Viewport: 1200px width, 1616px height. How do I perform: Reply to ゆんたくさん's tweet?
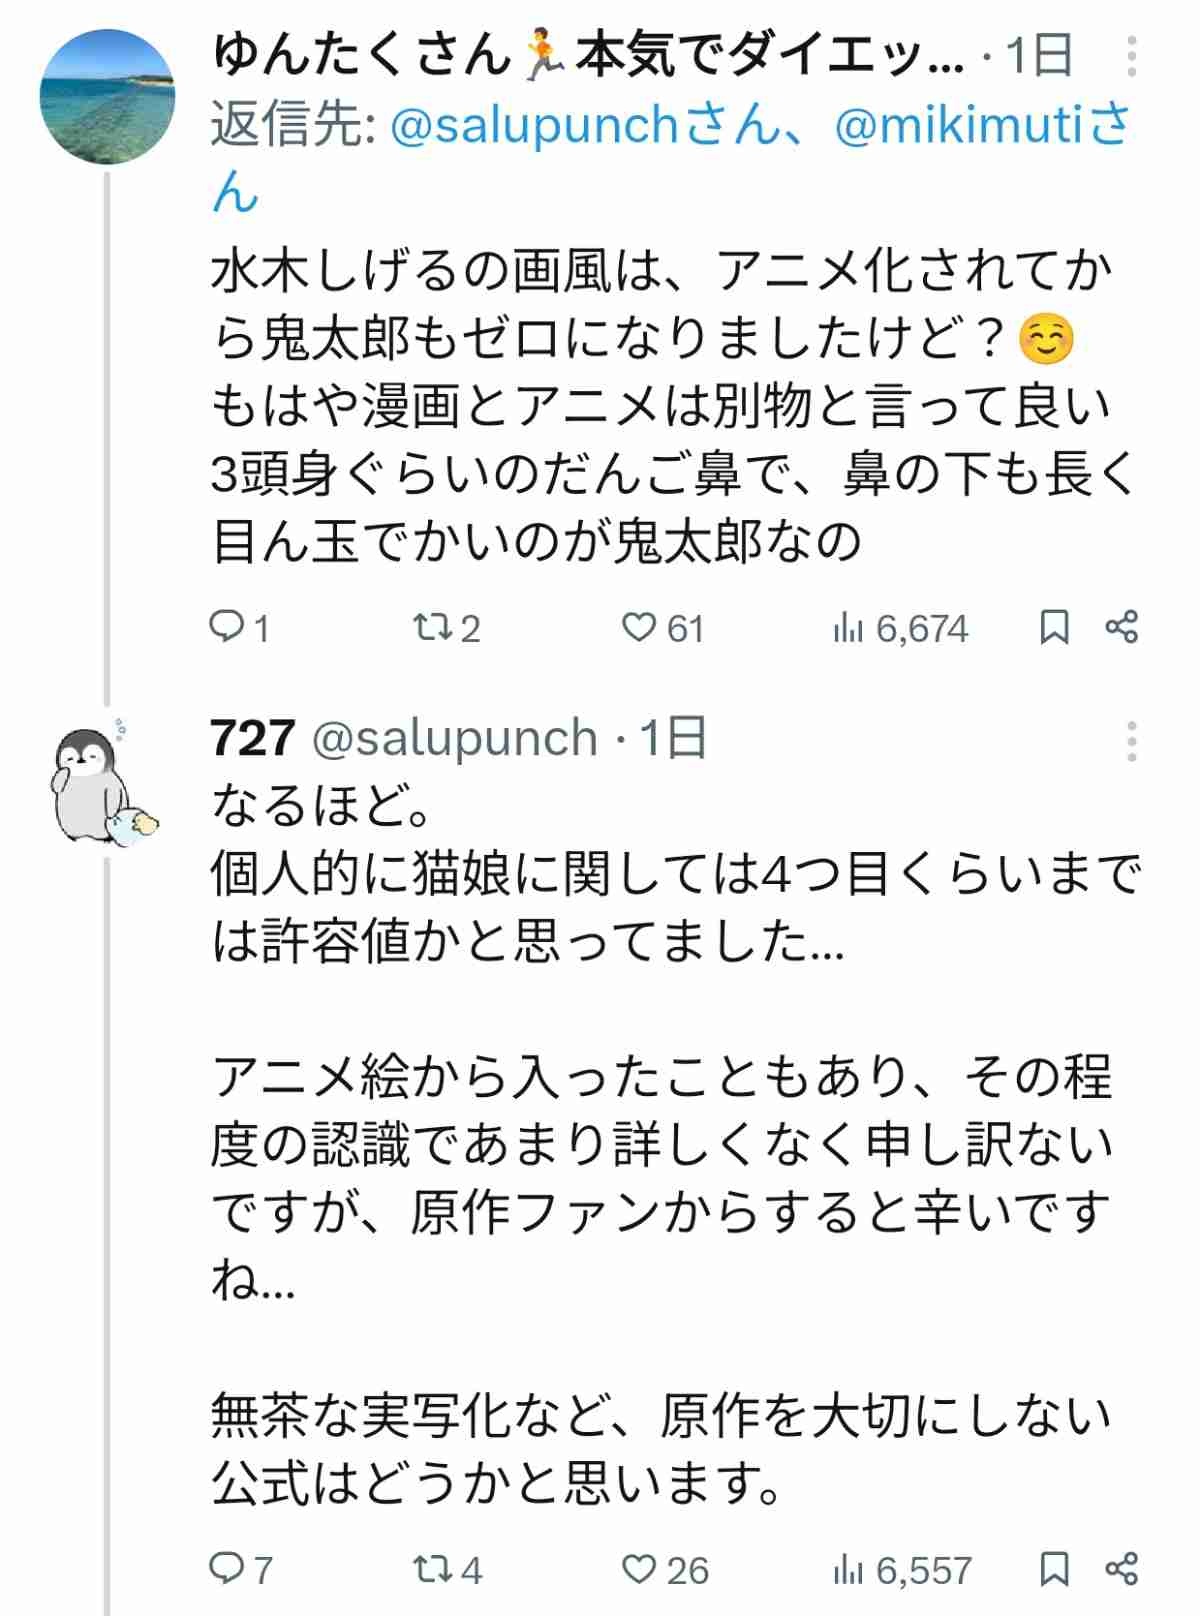[226, 628]
